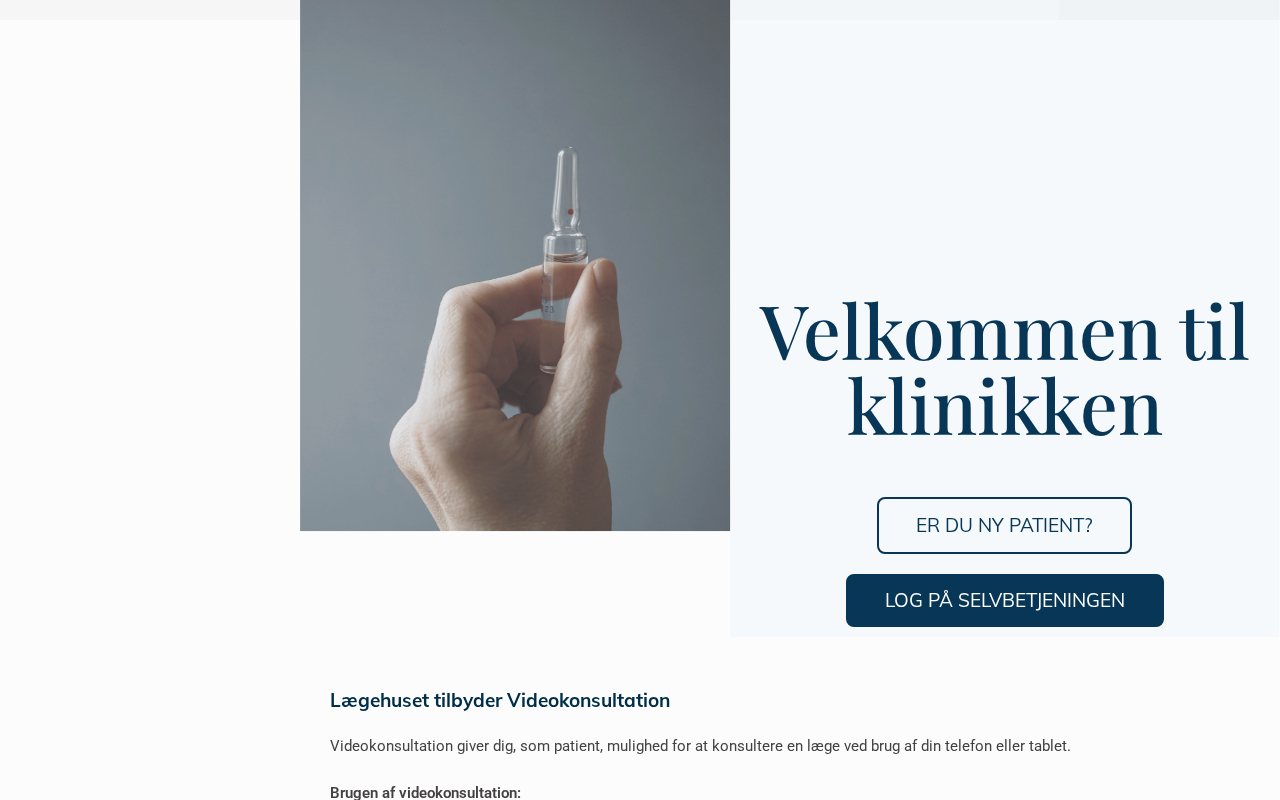Click the Videokonsultation giver dig paragraph
This screenshot has height=800, width=1280.
(700, 746)
